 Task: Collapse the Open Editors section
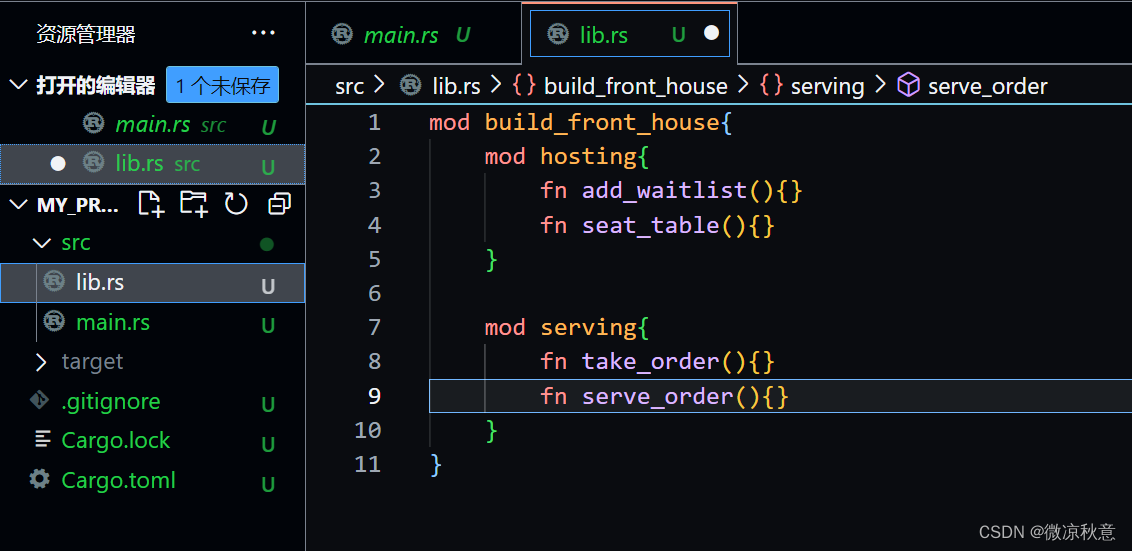pos(17,85)
